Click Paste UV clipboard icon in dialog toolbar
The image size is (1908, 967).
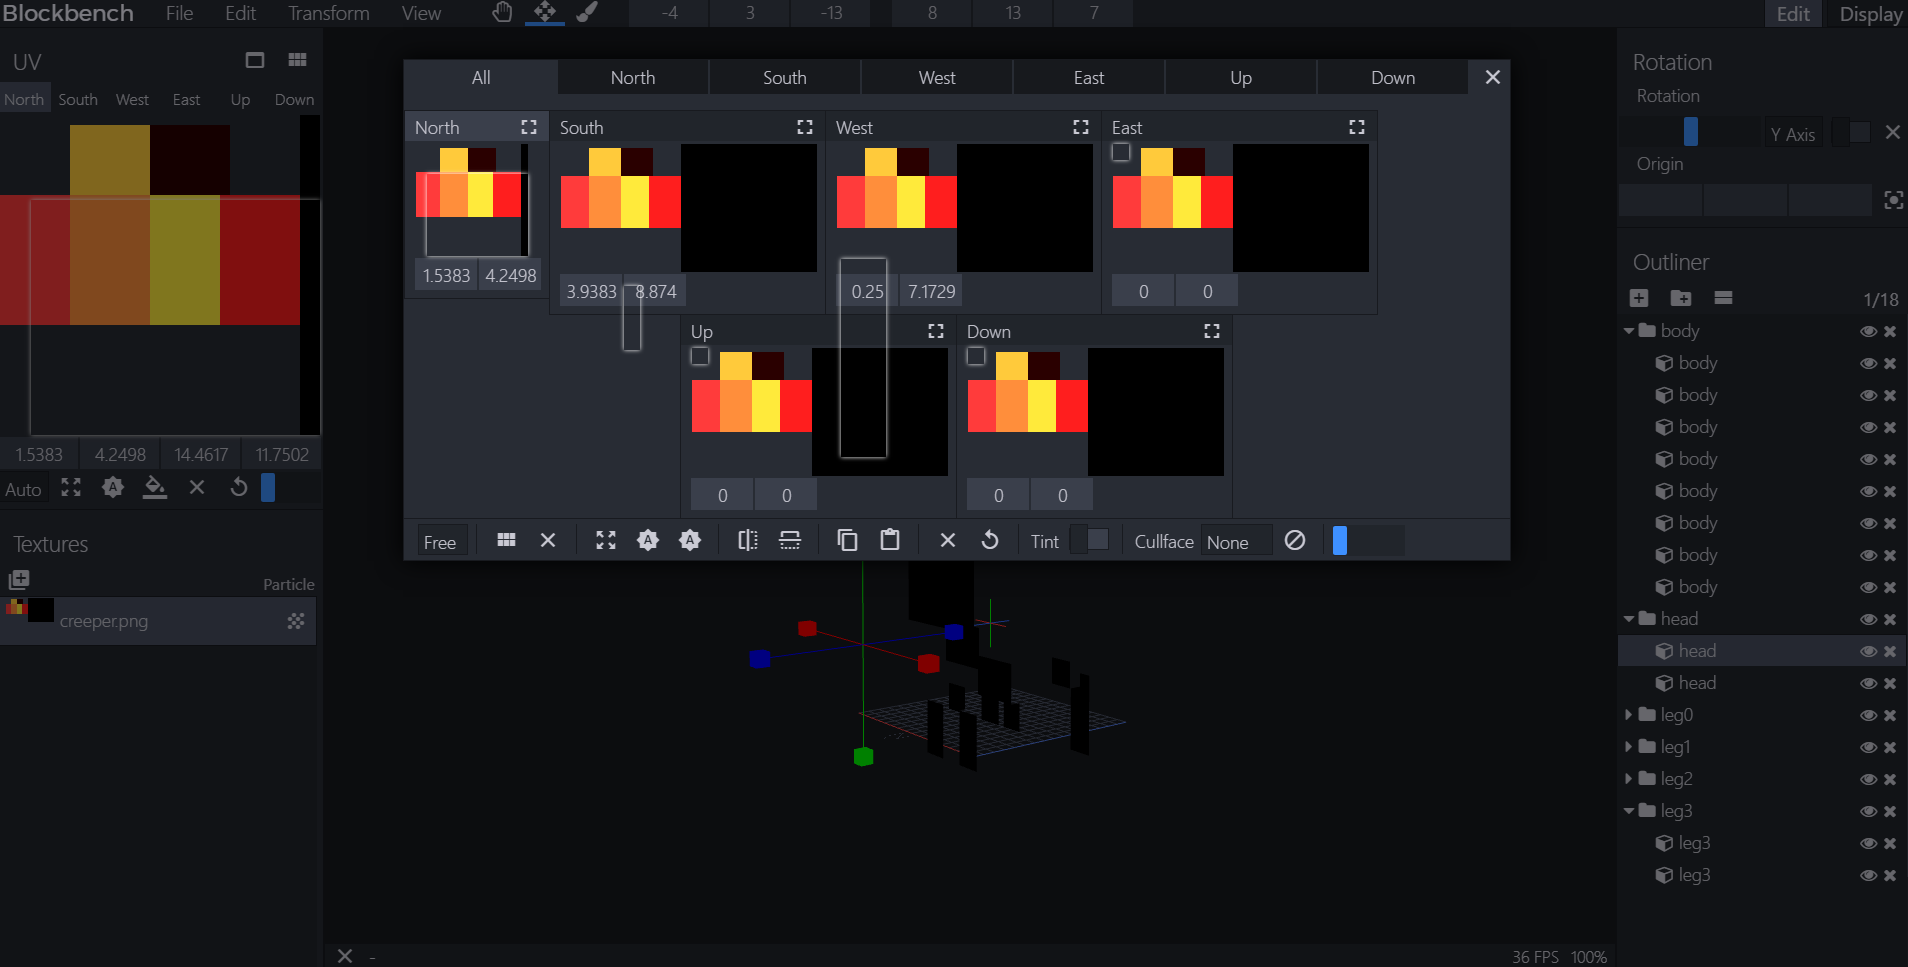[x=889, y=541]
